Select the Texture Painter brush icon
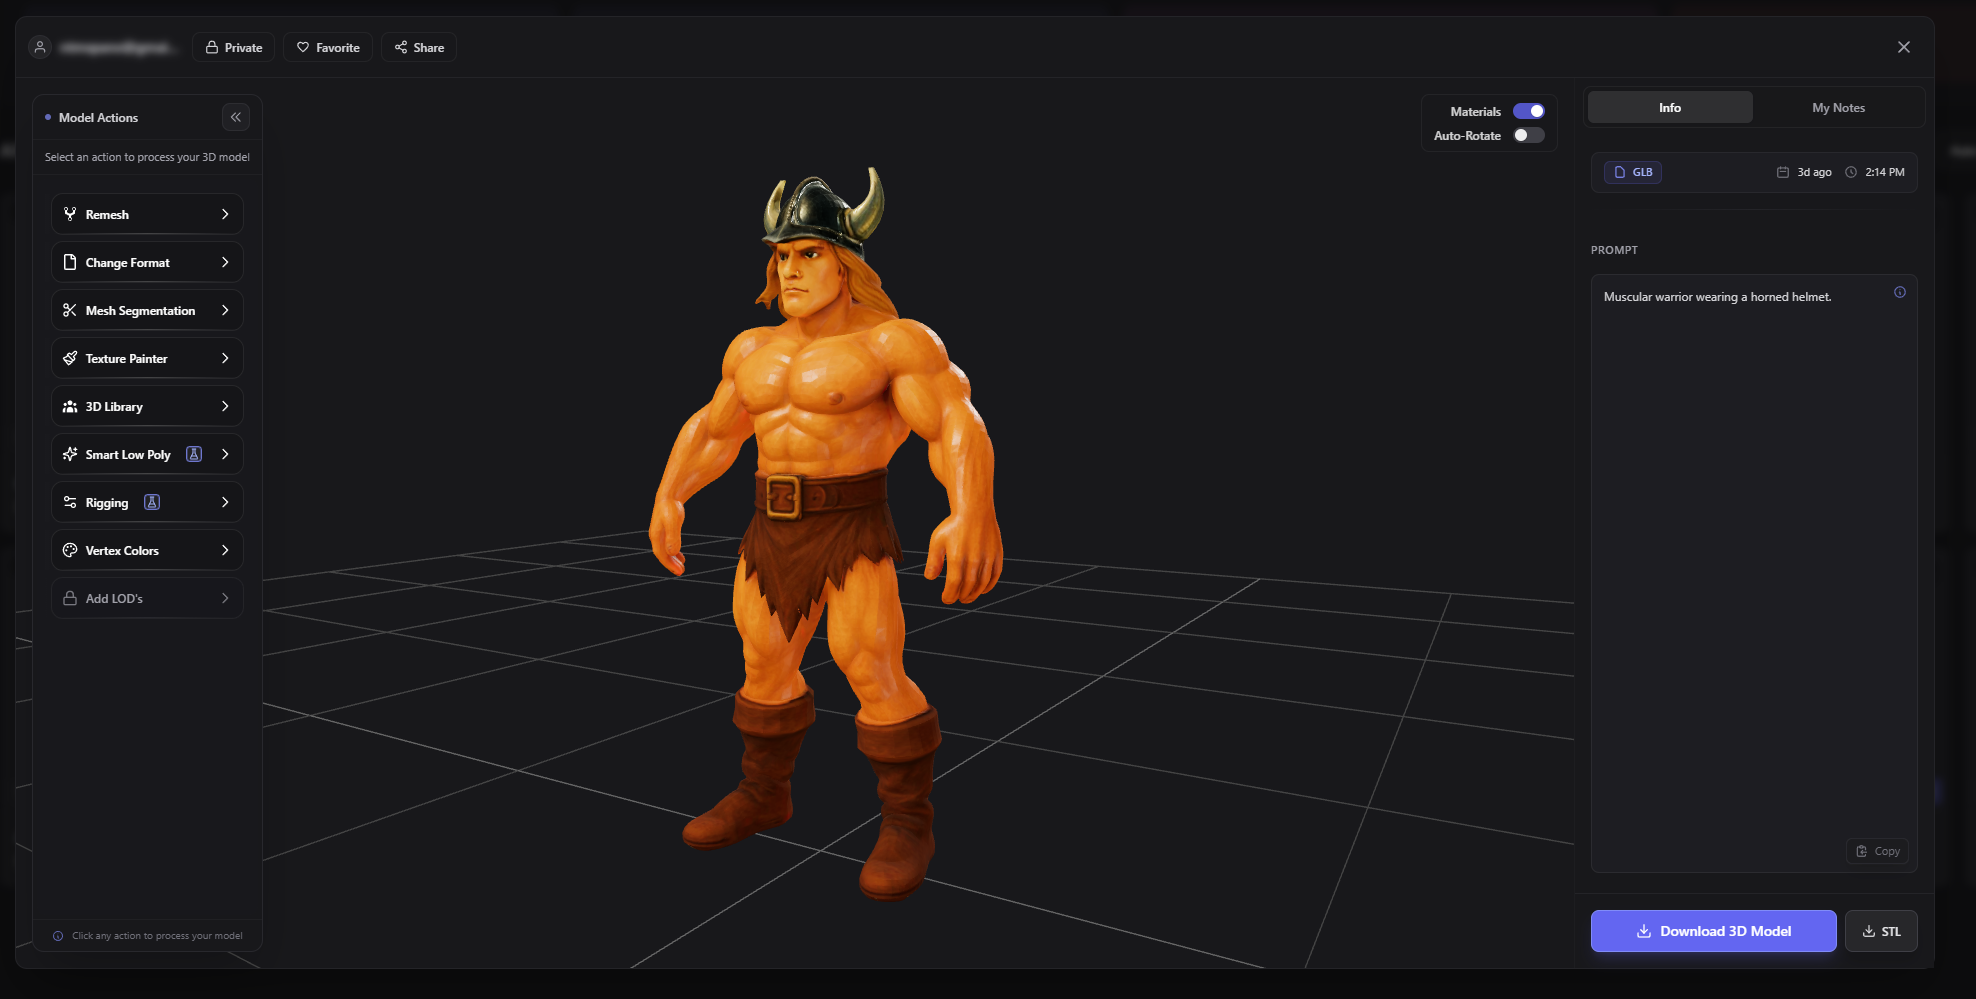Screen dimensions: 1976x999 (x=70, y=358)
